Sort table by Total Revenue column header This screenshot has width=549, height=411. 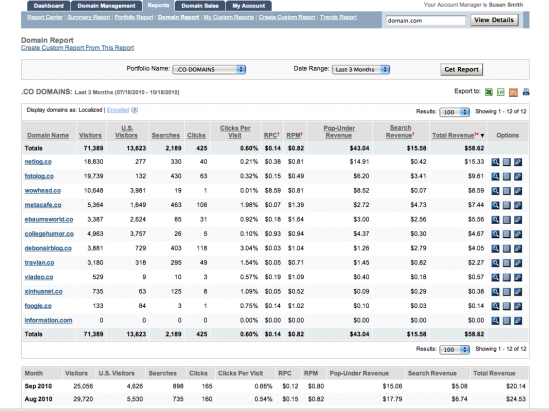pos(453,135)
